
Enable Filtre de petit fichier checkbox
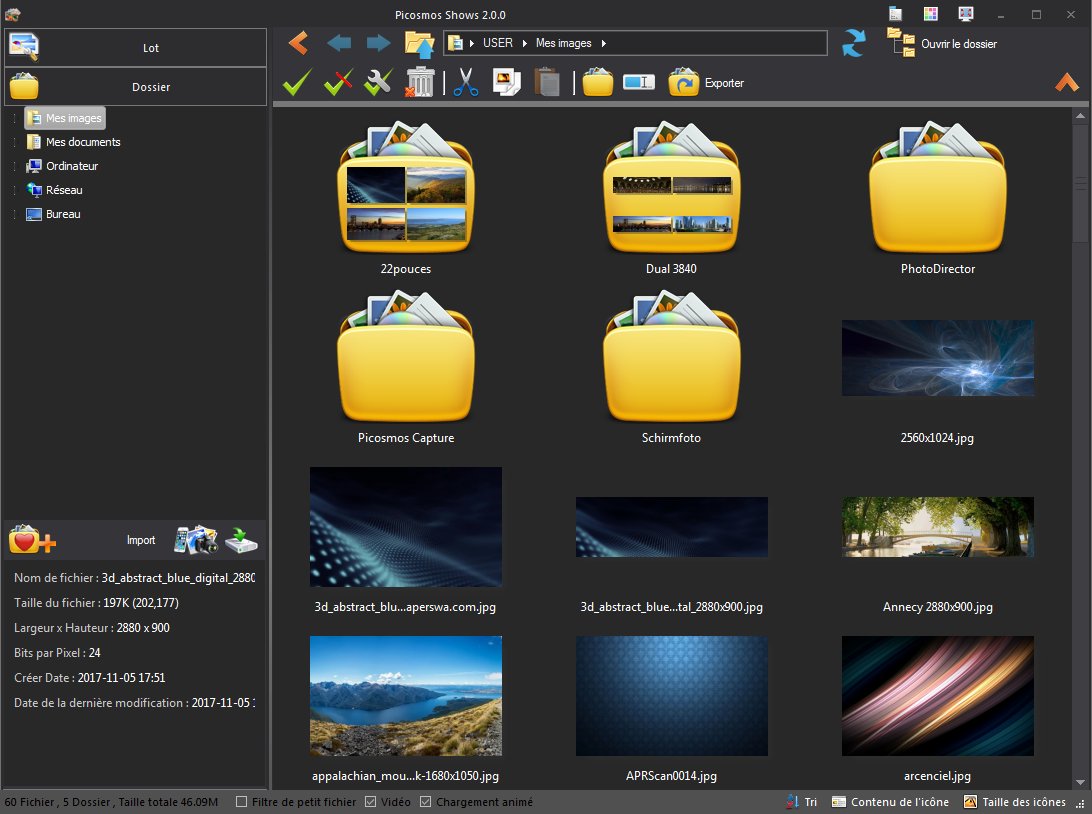click(x=242, y=801)
